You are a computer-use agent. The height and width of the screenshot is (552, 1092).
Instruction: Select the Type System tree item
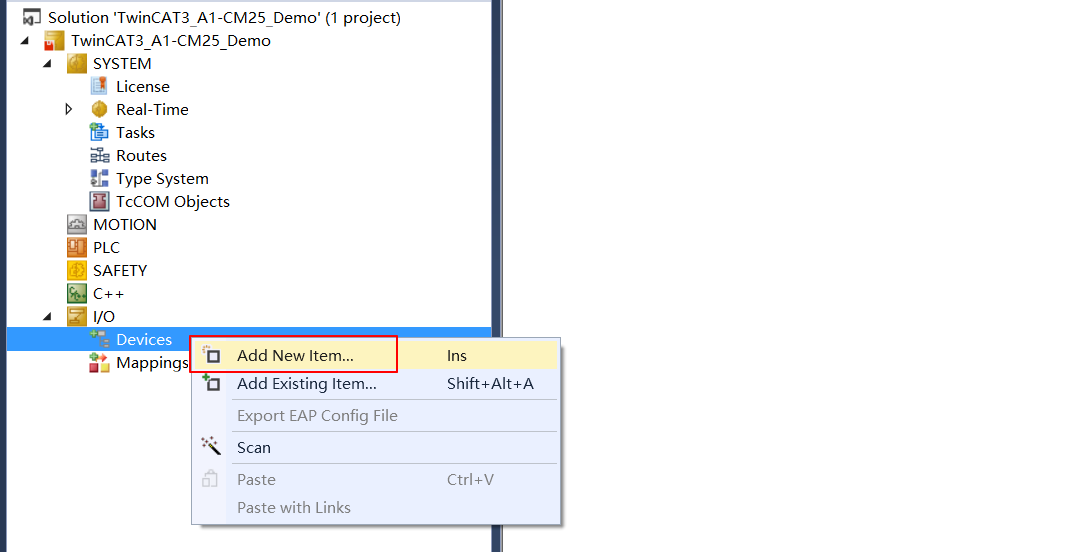pos(162,179)
